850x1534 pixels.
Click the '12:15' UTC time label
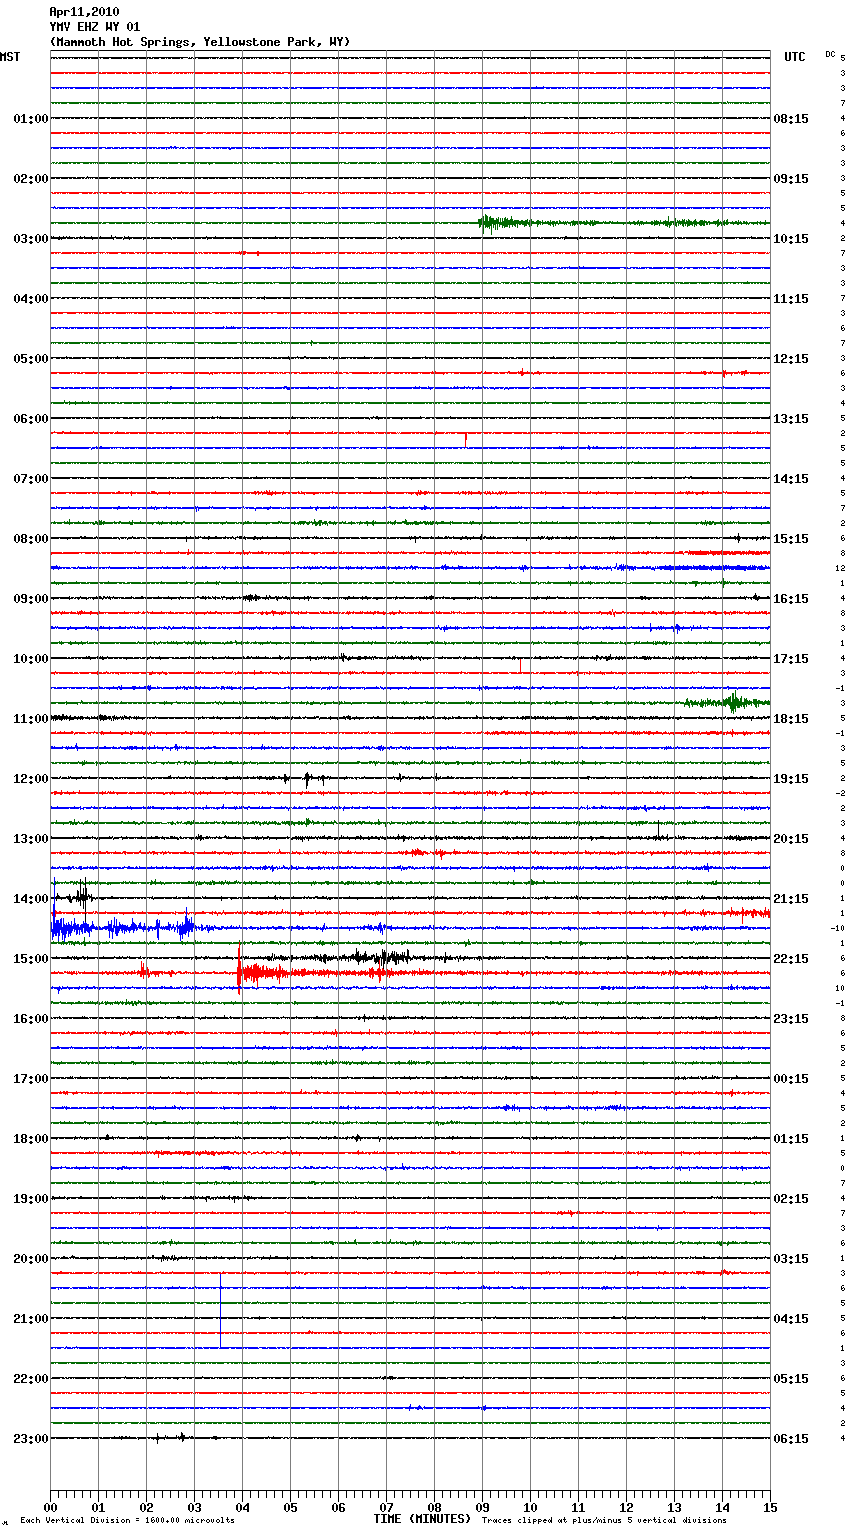[791, 359]
